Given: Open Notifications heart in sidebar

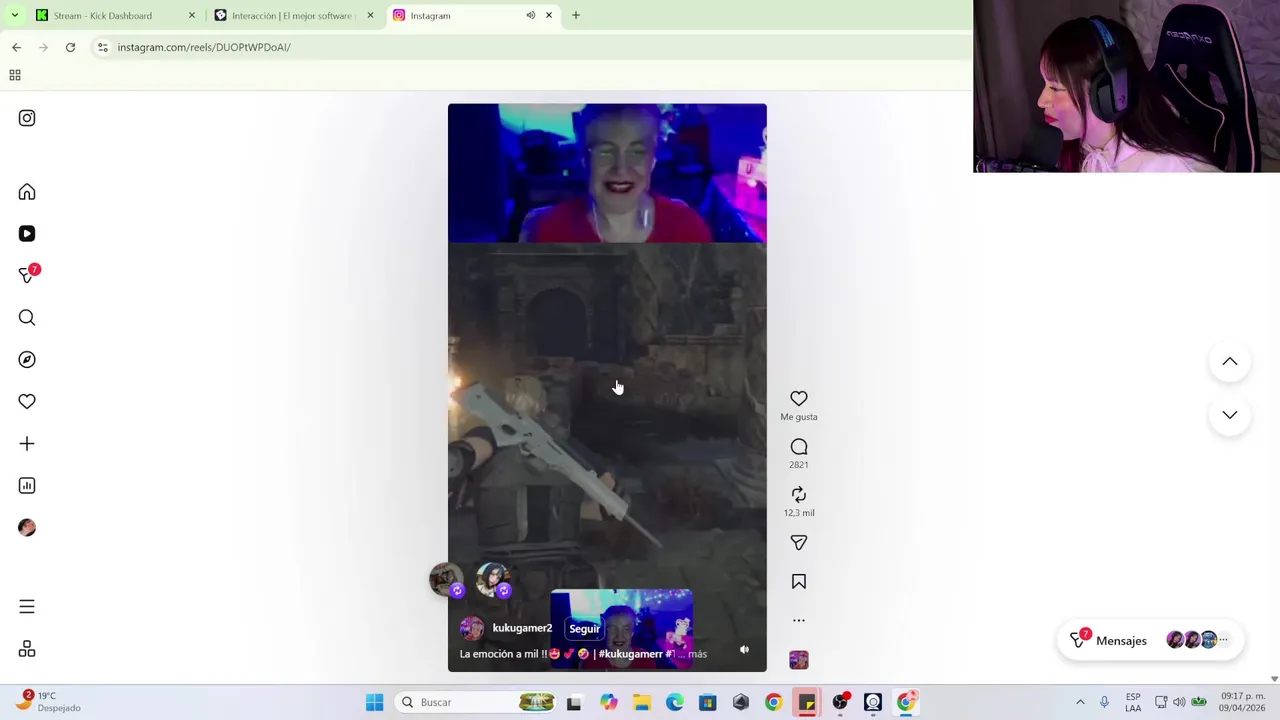Looking at the screenshot, I should (x=27, y=401).
